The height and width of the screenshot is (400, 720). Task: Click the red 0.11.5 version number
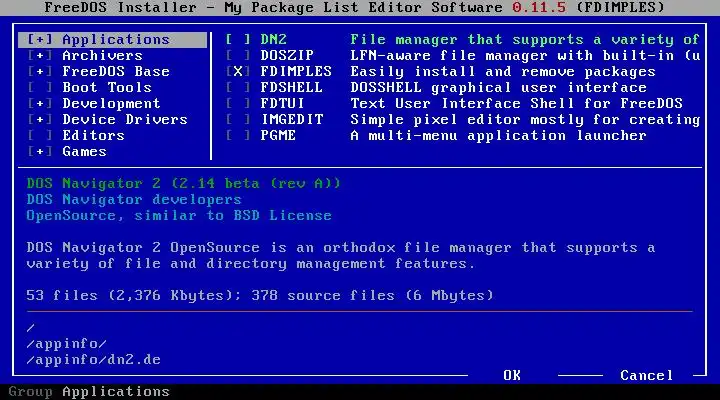click(539, 7)
